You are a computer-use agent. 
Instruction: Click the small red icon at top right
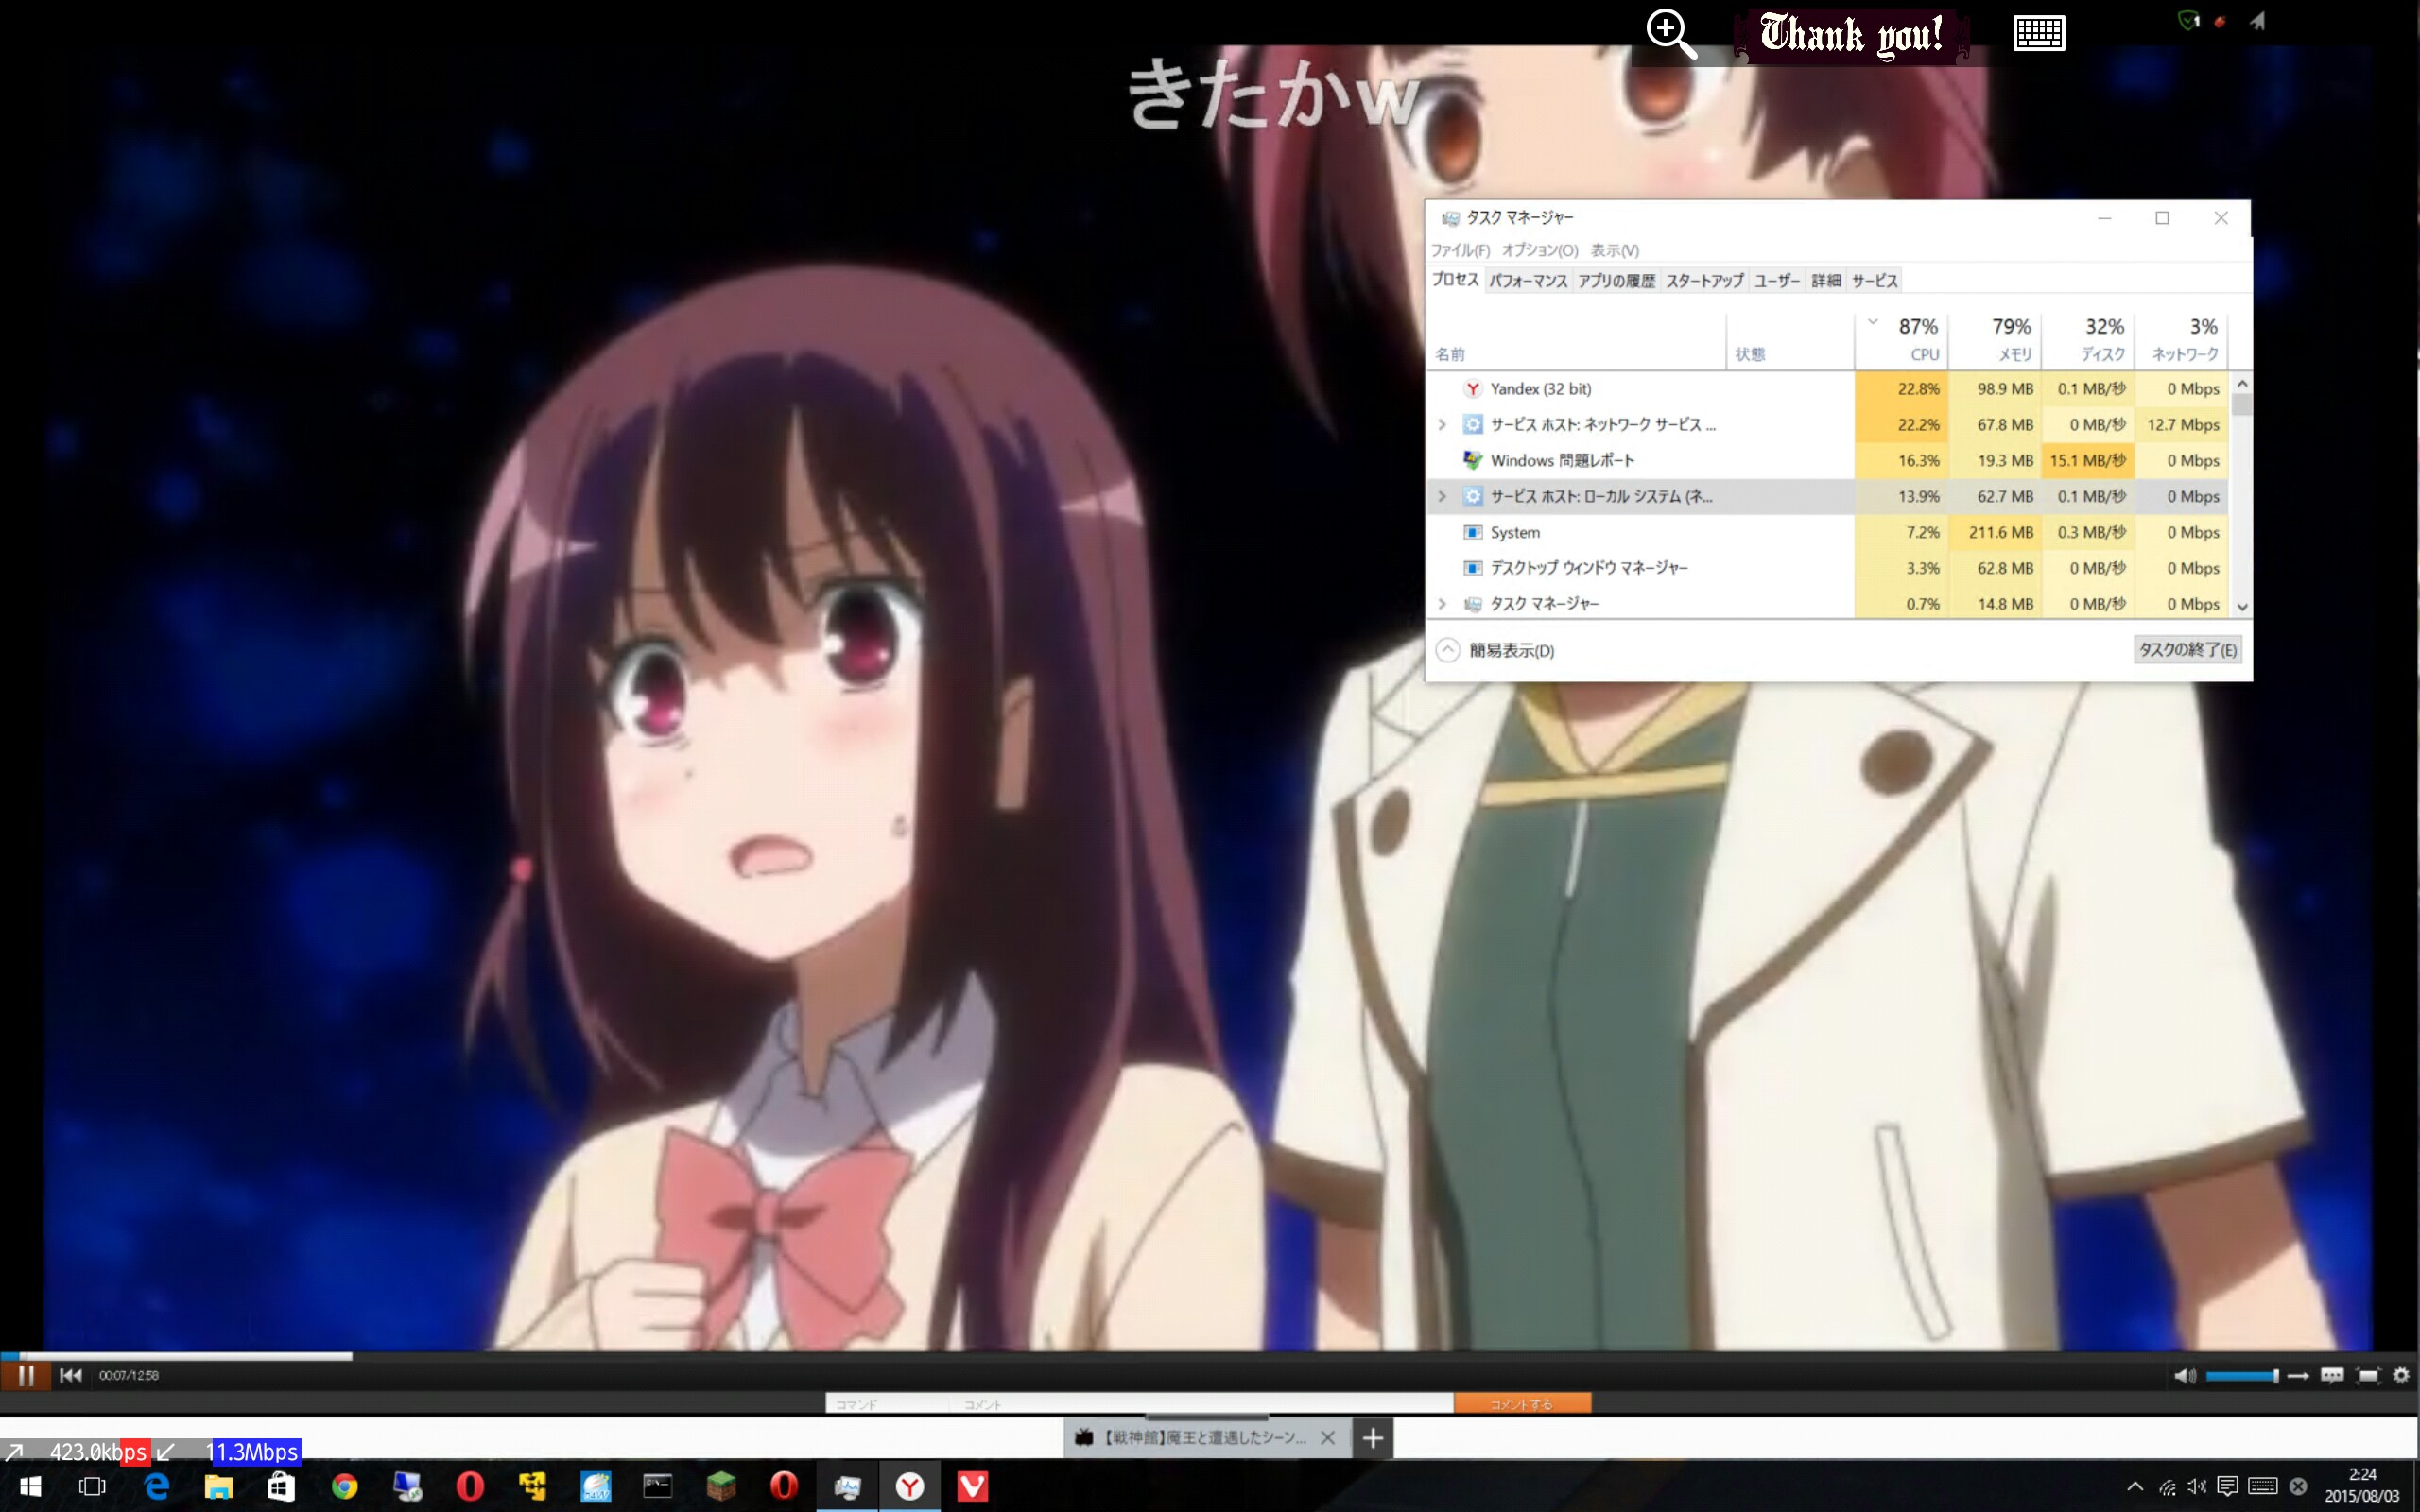[x=2220, y=21]
